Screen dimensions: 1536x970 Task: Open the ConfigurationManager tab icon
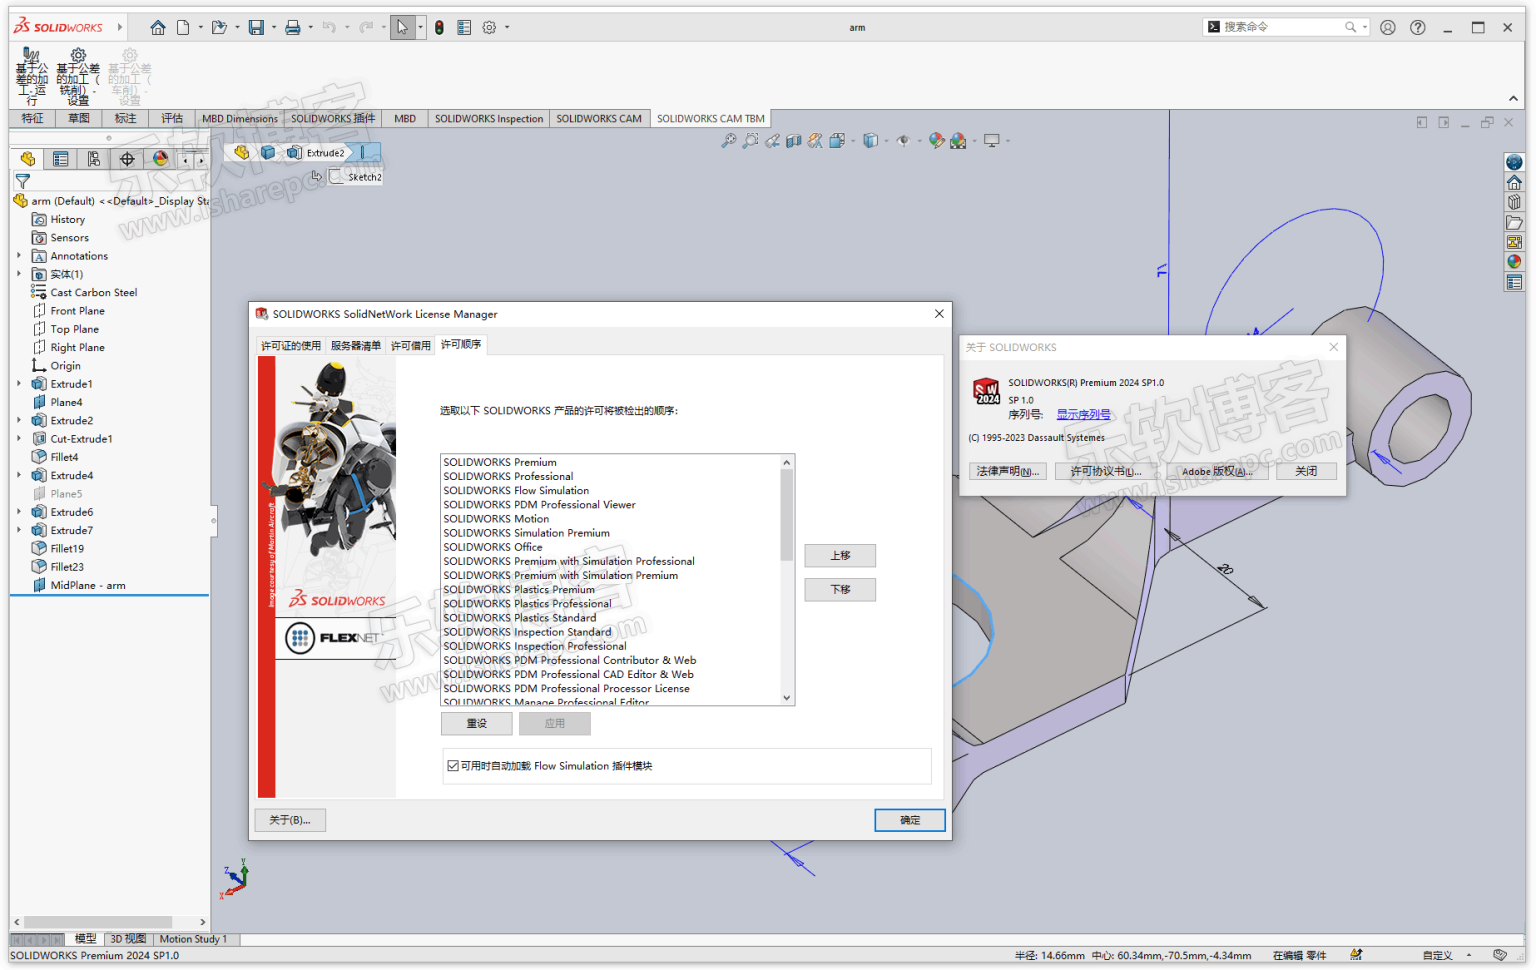click(93, 159)
